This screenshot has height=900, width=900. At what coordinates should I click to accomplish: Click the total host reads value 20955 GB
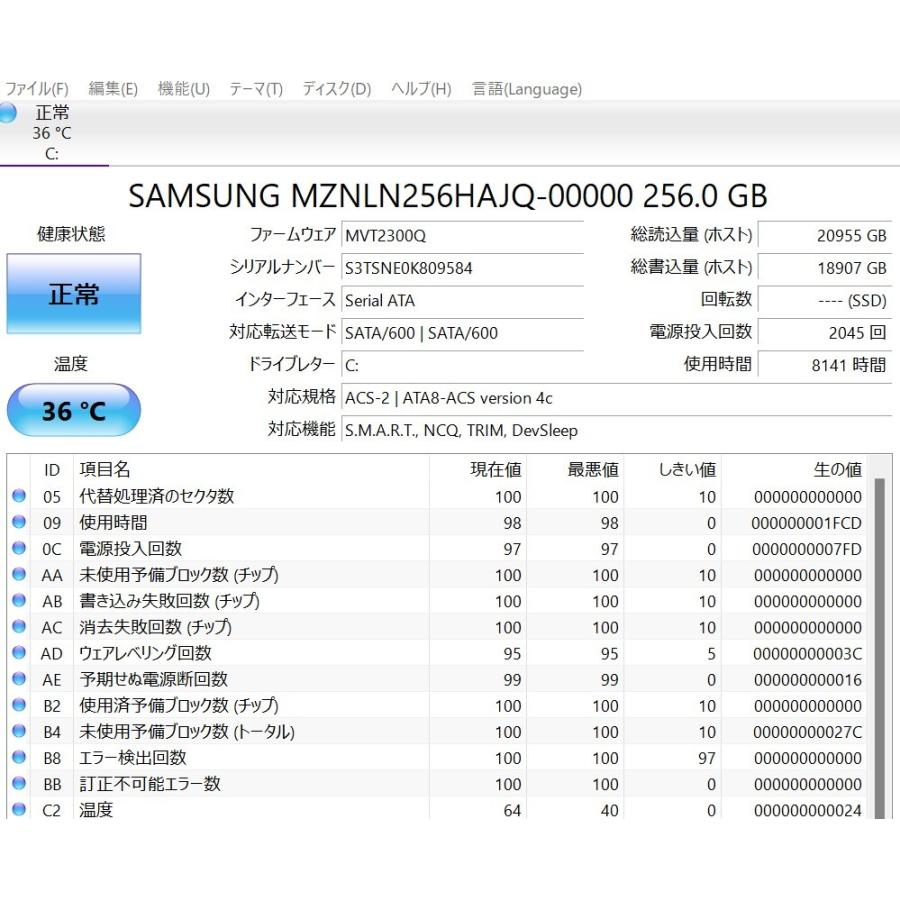825,236
